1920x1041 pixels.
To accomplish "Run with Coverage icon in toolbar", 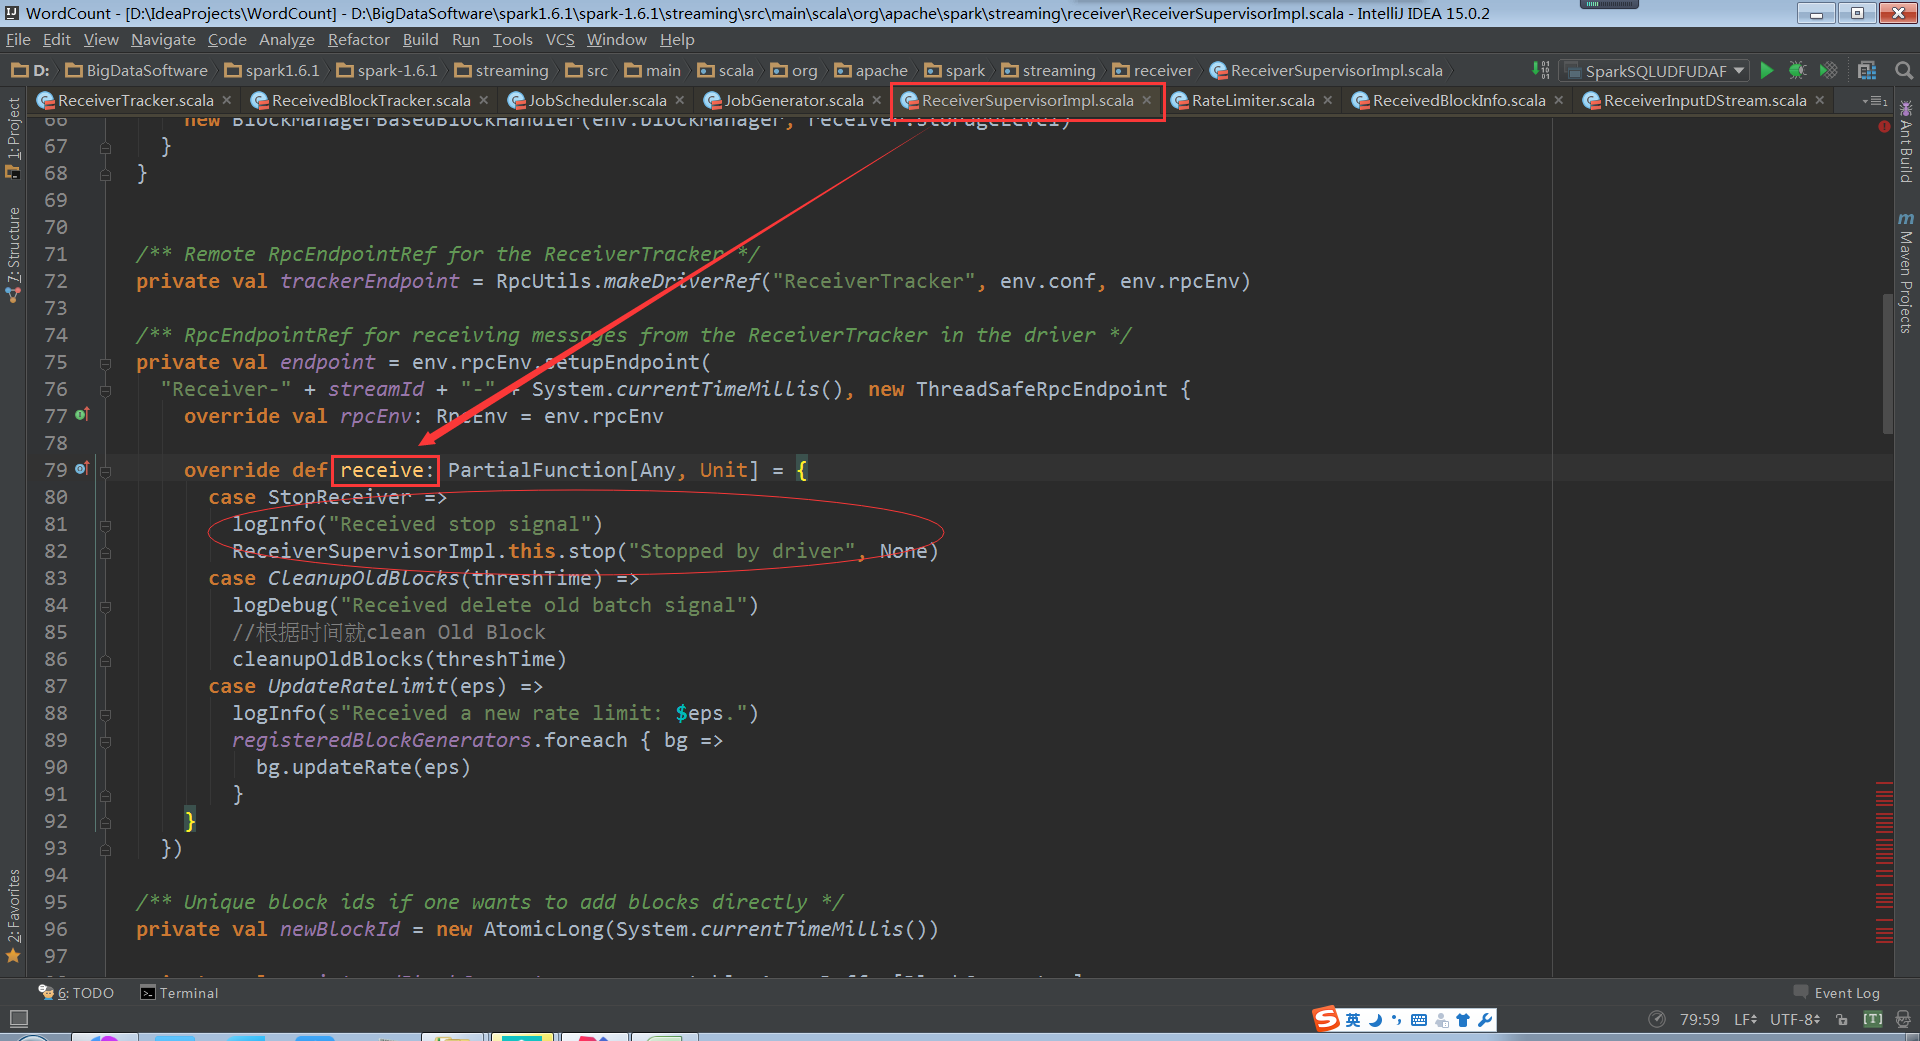I will click(1828, 70).
